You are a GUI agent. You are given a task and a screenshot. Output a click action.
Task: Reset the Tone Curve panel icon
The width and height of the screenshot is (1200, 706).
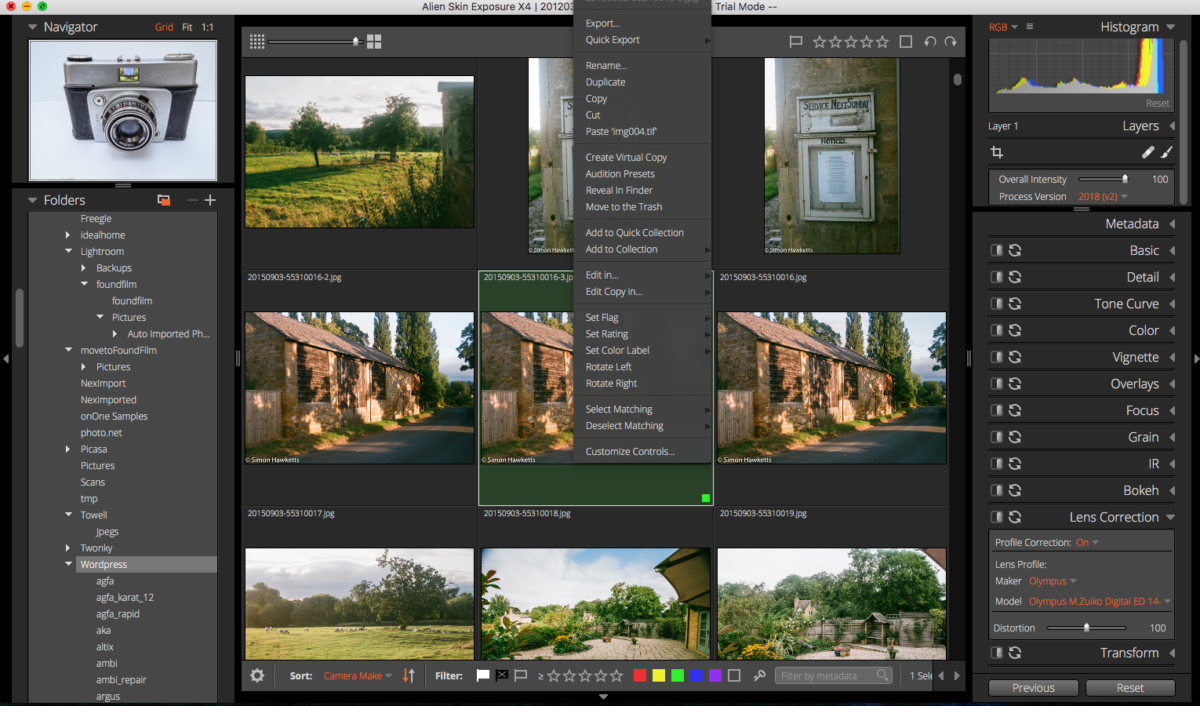(x=1014, y=304)
